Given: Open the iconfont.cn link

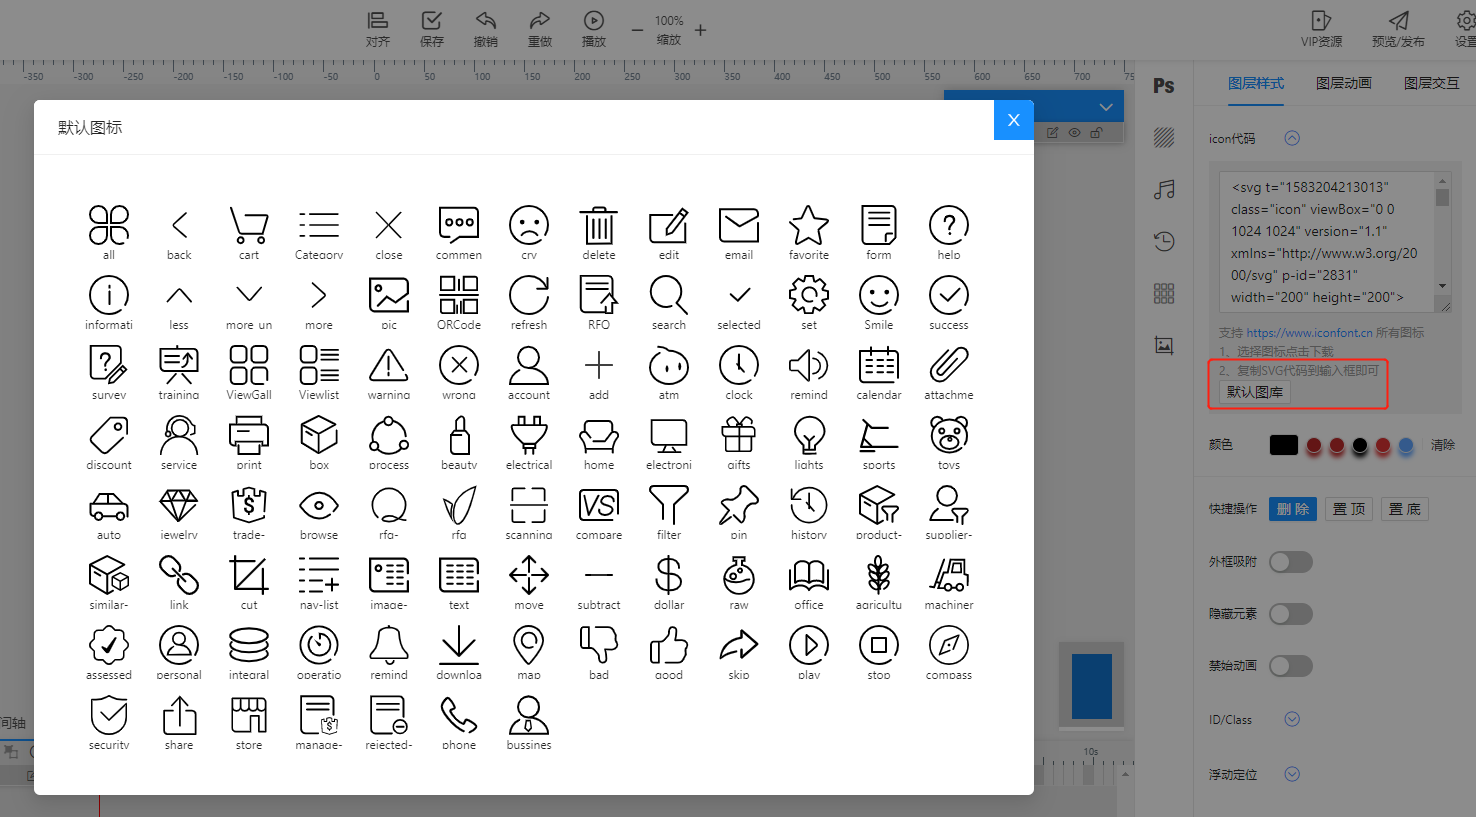Looking at the screenshot, I should pyautogui.click(x=1309, y=333).
